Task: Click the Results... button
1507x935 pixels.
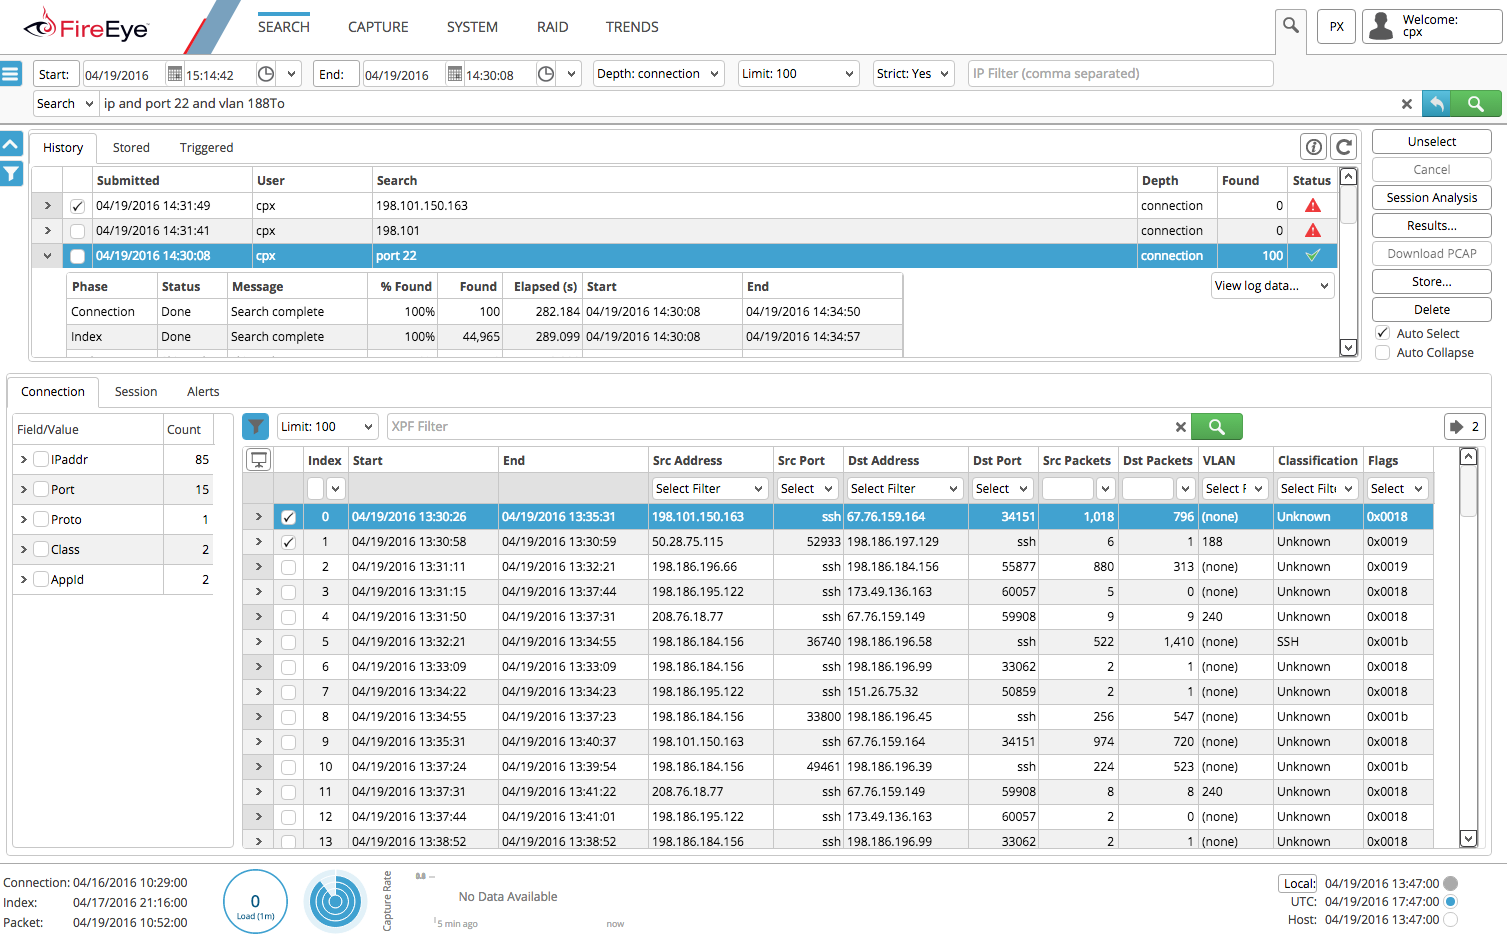Action: (1431, 226)
